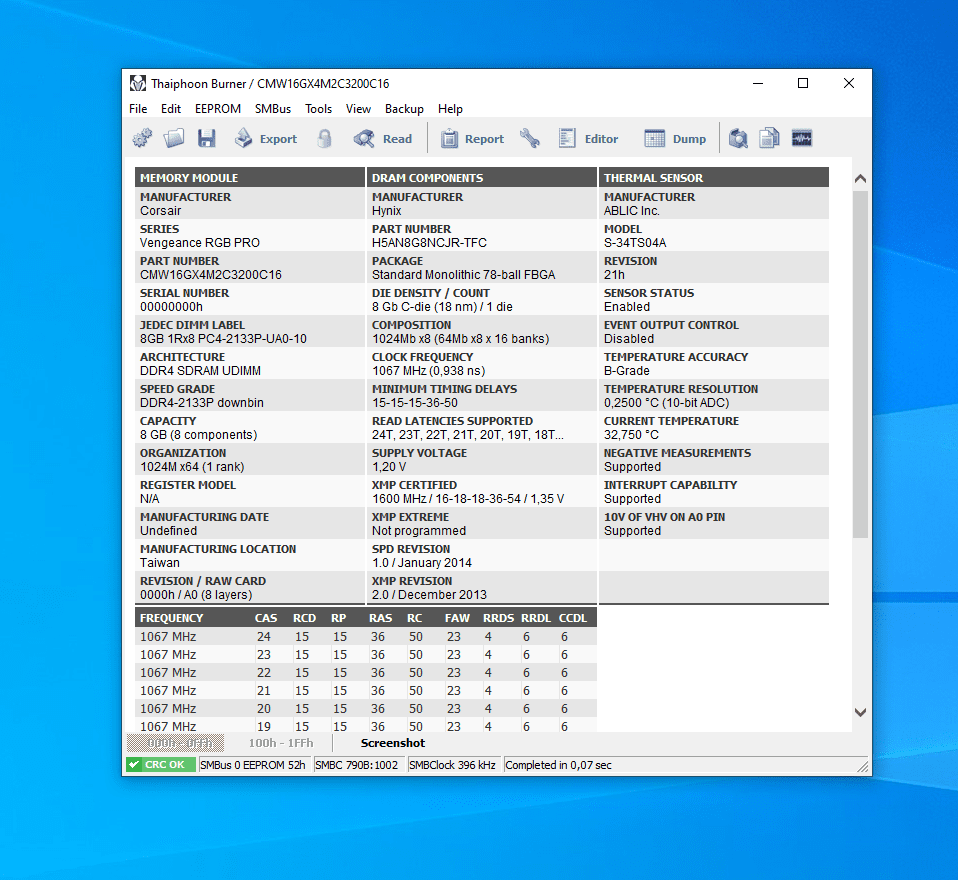Click the FREQUENCY table column header
Viewport: 958px width, 880px height.
point(172,618)
